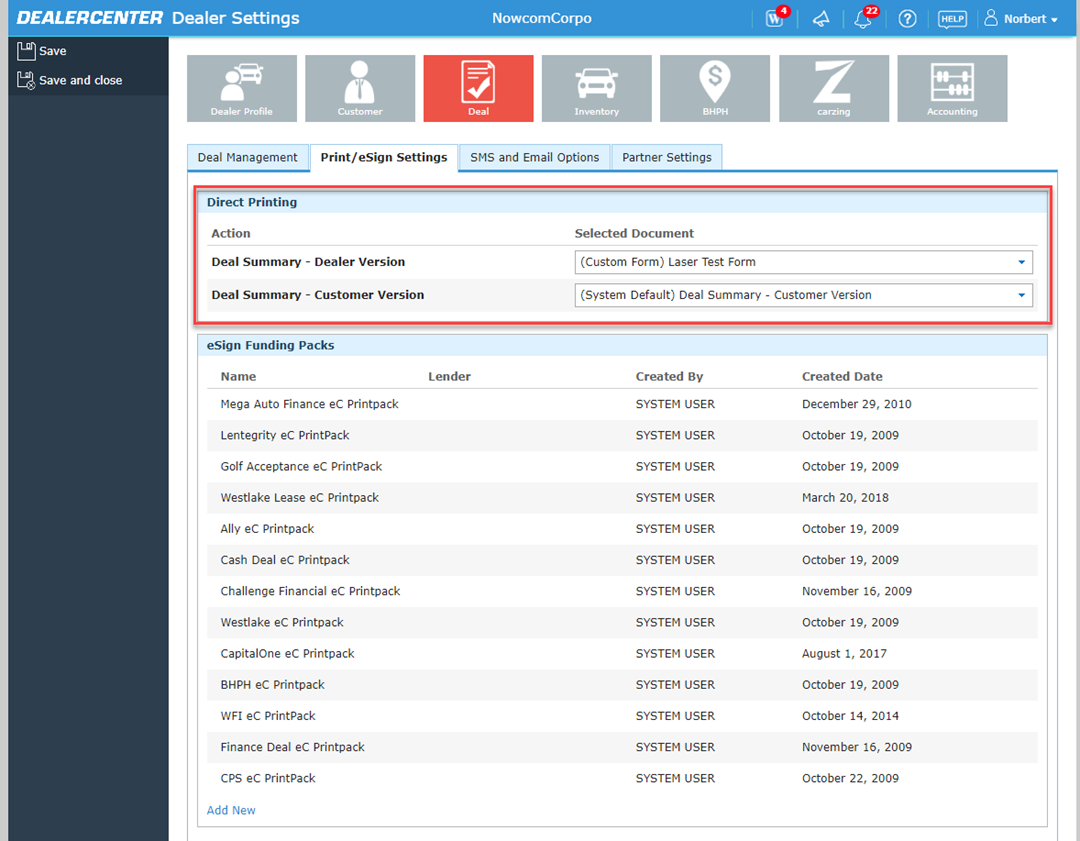Image resolution: width=1080 pixels, height=841 pixels.
Task: Open the Customer settings tile
Action: (x=360, y=88)
